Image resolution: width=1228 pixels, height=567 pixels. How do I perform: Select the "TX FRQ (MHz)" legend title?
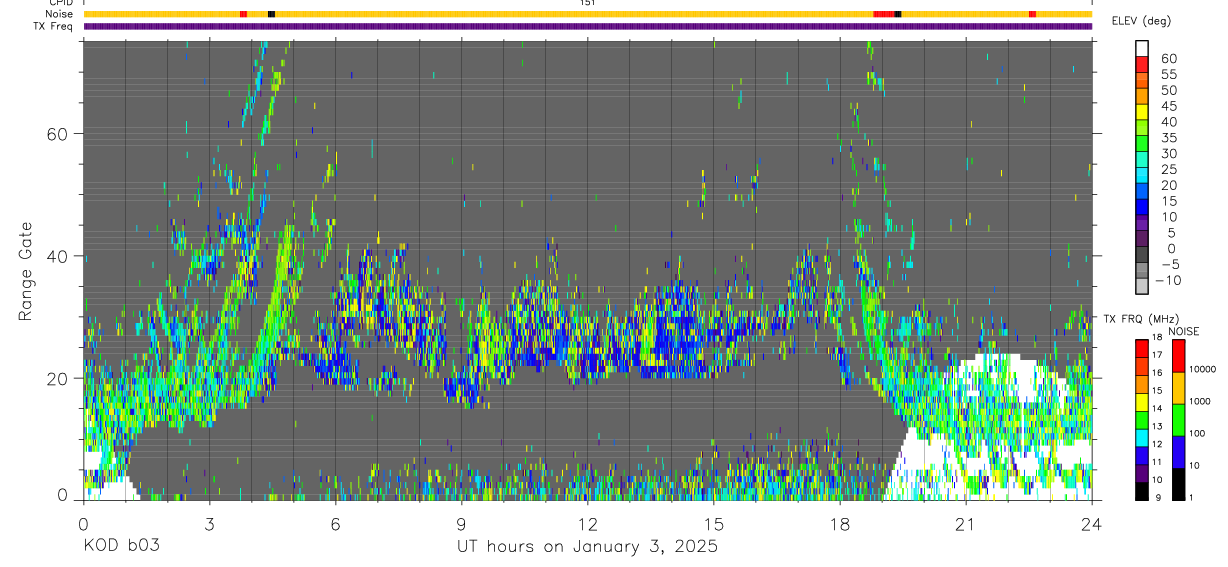point(1139,319)
